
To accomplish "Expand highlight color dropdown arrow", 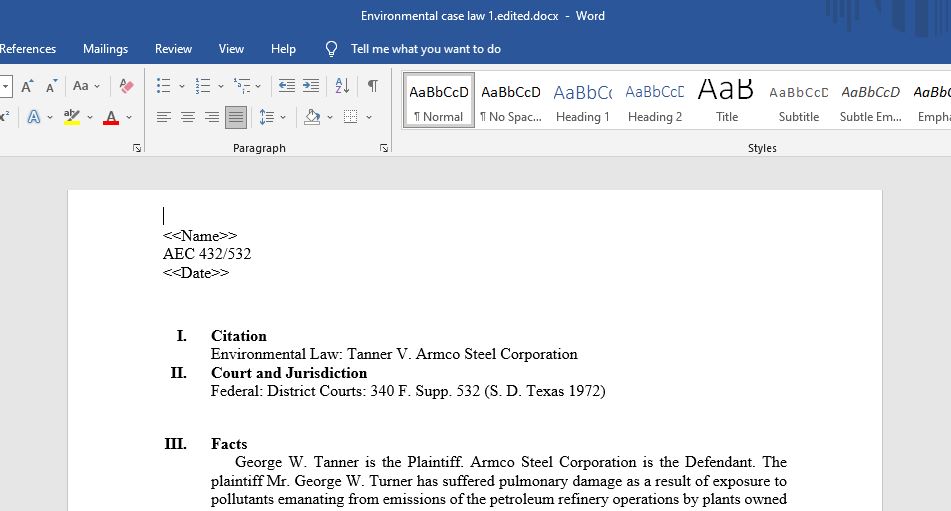I will tap(90, 118).
